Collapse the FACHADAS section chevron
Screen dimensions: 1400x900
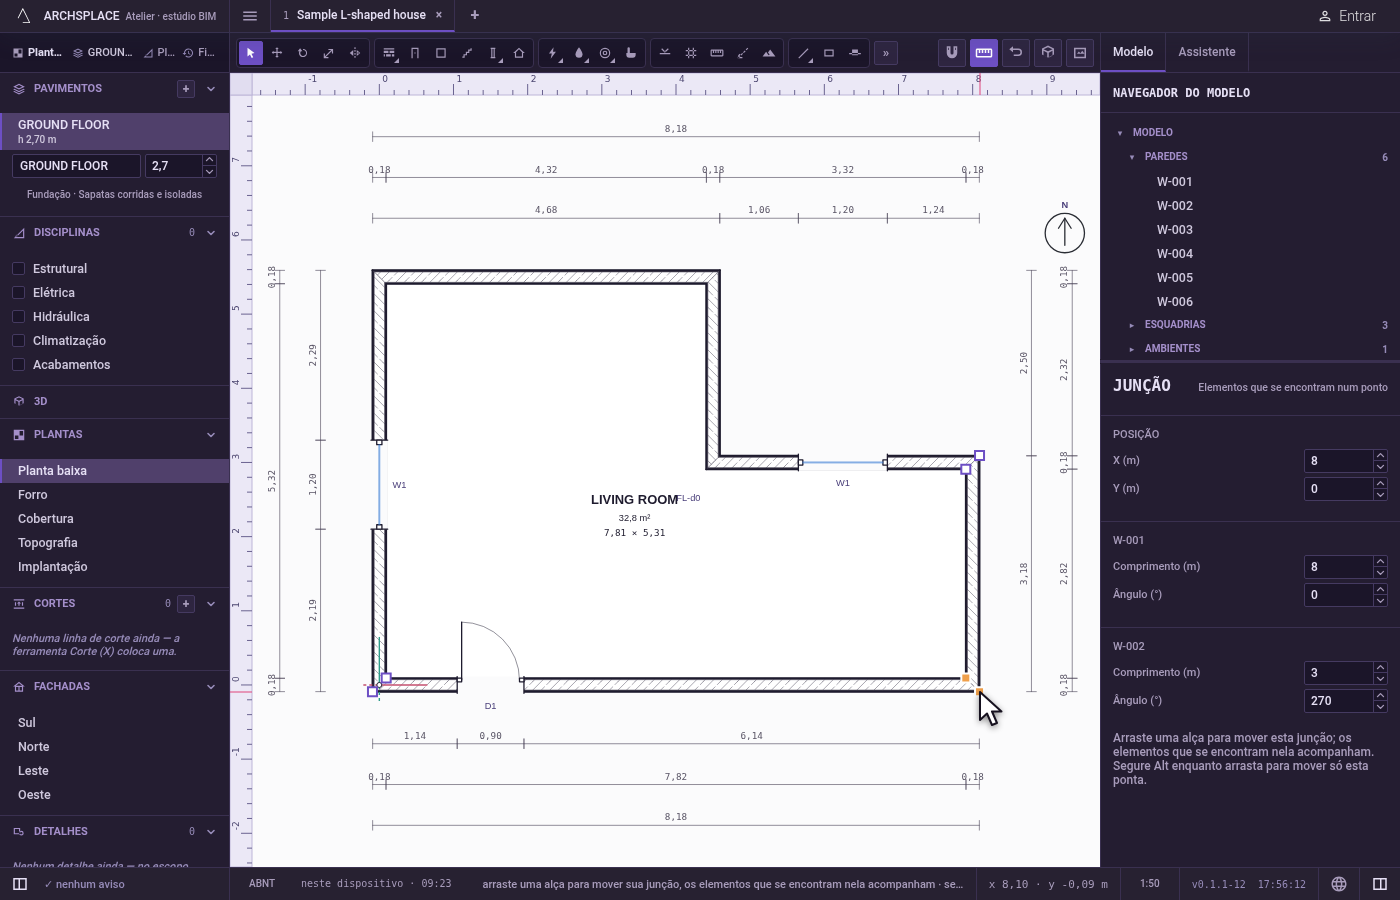211,687
